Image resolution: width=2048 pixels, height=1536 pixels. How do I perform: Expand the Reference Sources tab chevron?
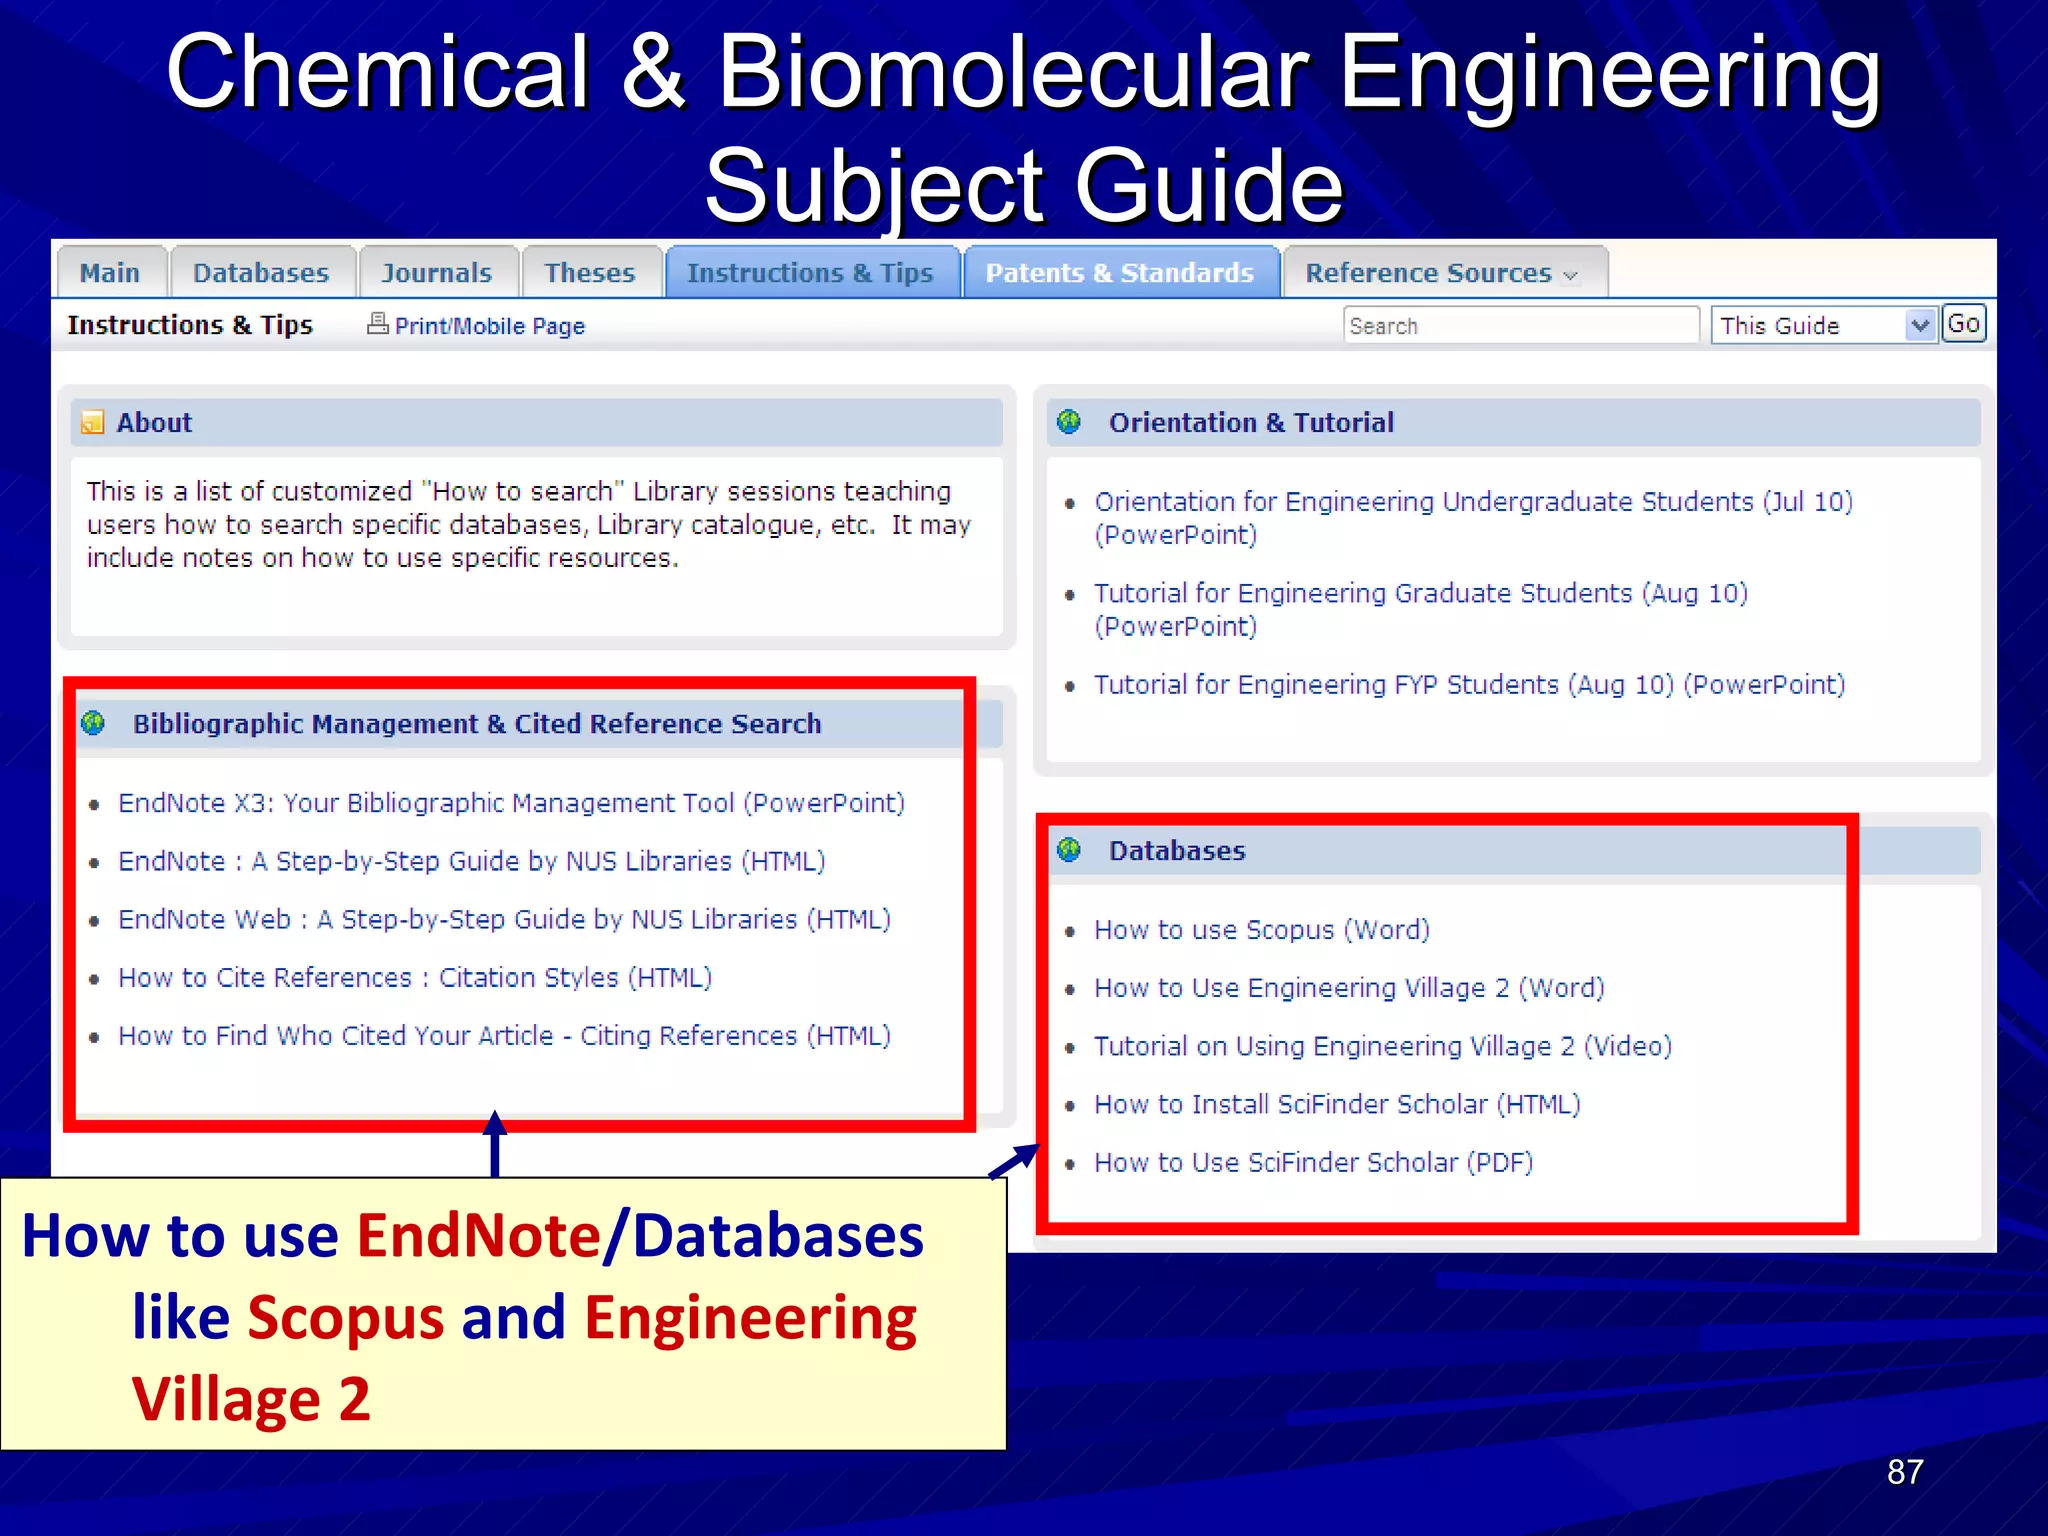[x=1570, y=275]
